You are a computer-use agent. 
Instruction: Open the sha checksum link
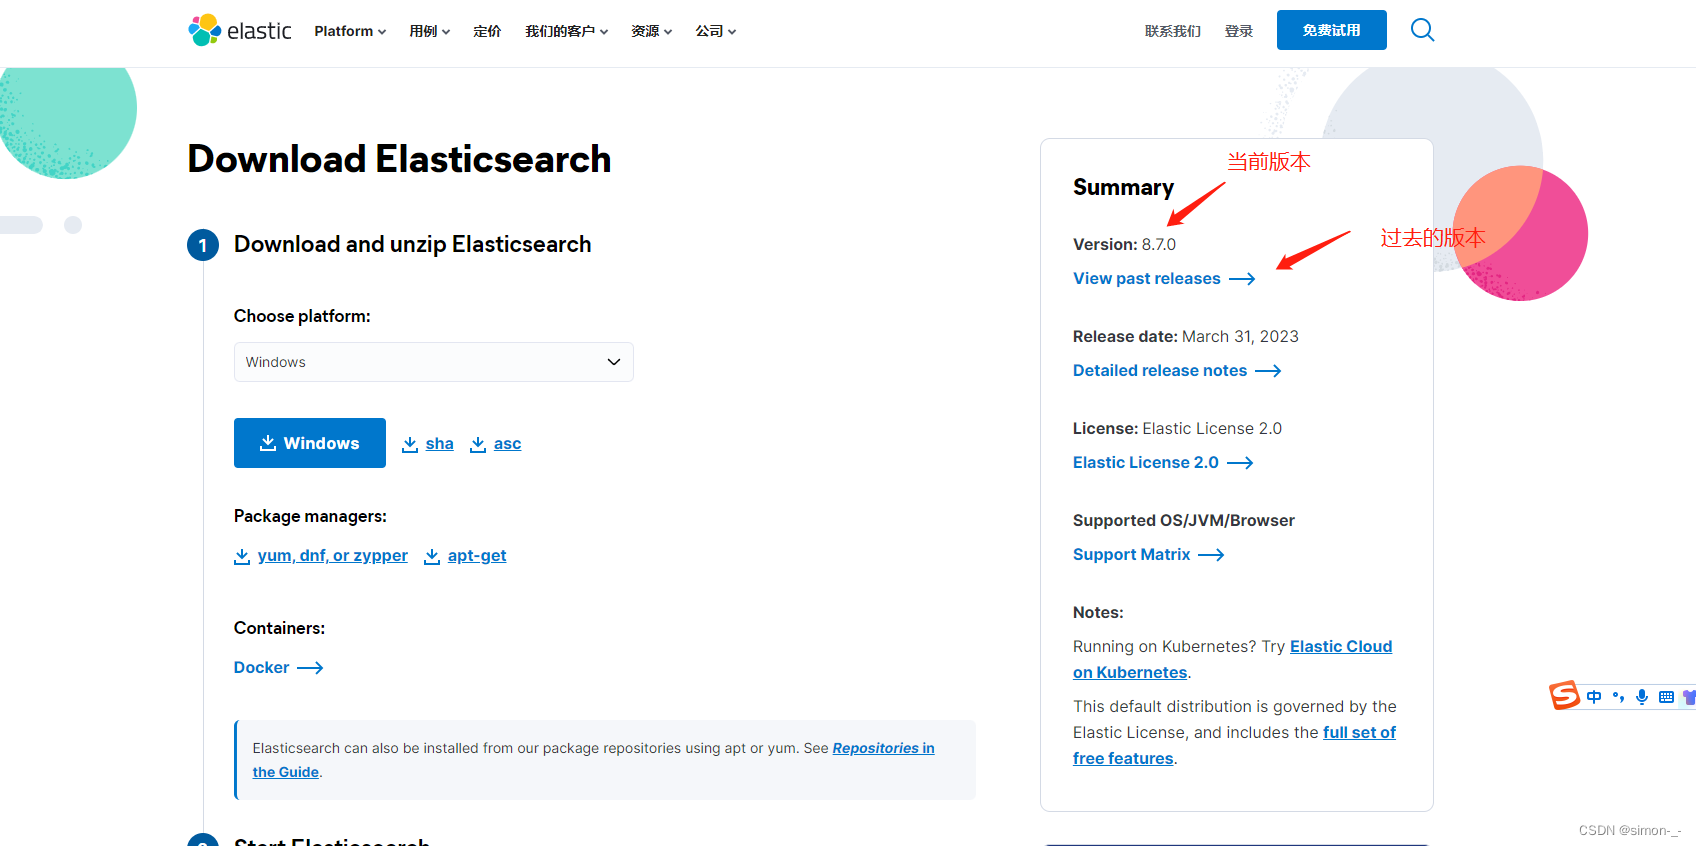[440, 444]
